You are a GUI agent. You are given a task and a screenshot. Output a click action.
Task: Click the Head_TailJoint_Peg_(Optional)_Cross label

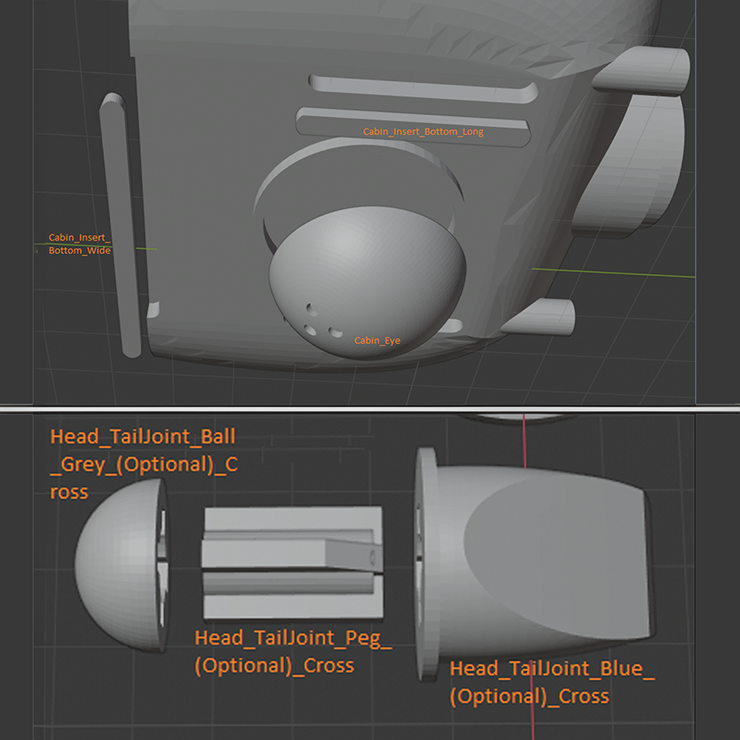(x=293, y=652)
